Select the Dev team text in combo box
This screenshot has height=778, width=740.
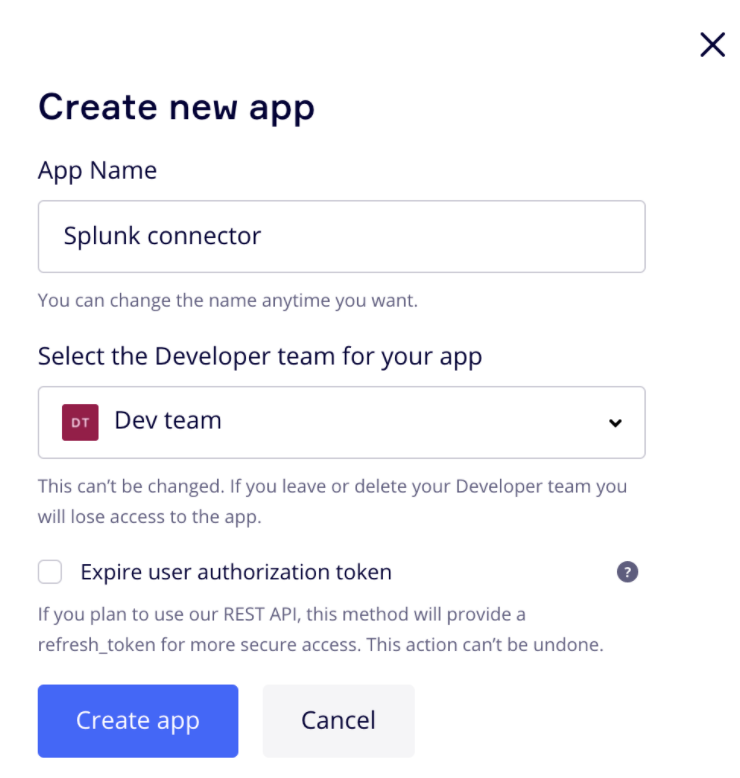tap(168, 420)
